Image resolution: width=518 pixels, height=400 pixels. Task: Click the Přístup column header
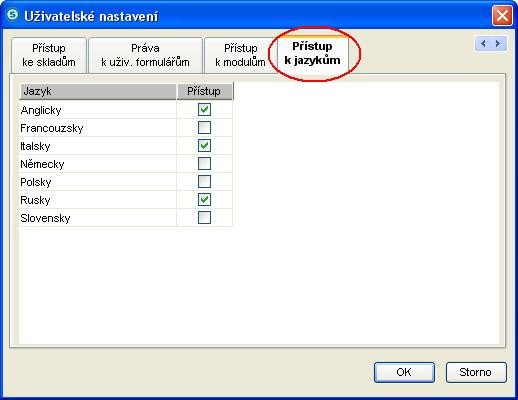click(x=205, y=91)
